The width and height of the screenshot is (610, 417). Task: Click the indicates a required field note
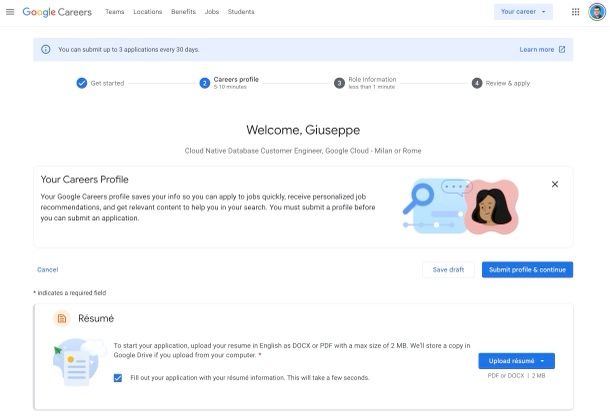pos(70,293)
